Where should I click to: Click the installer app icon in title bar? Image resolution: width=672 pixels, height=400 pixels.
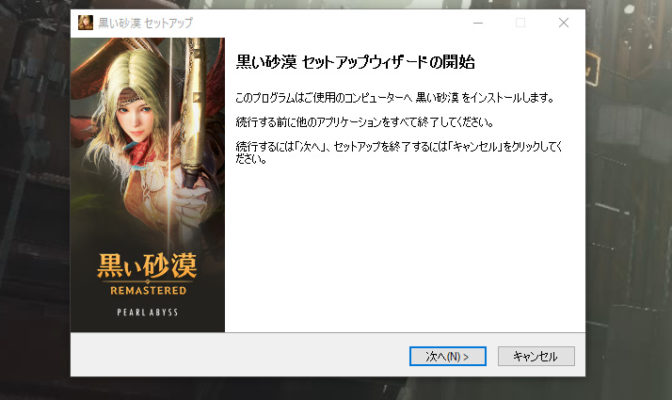coord(86,22)
